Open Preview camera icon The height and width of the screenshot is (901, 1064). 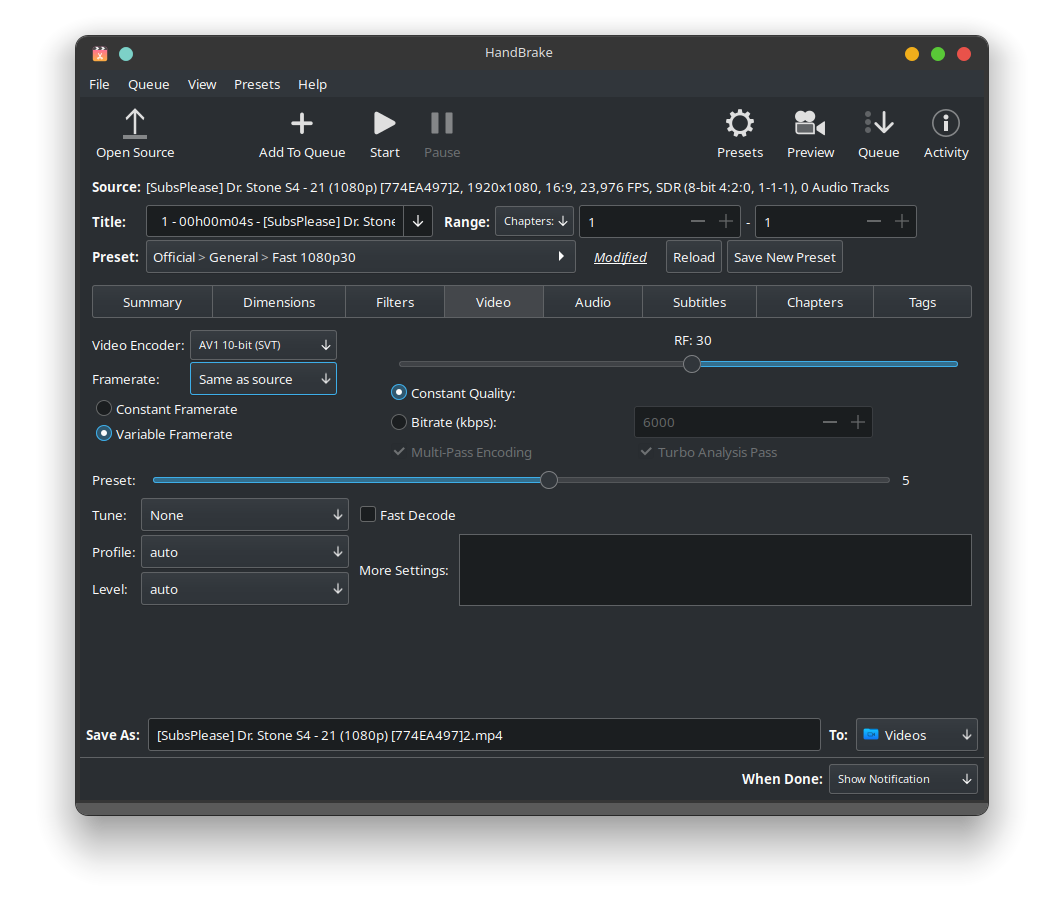coord(810,123)
